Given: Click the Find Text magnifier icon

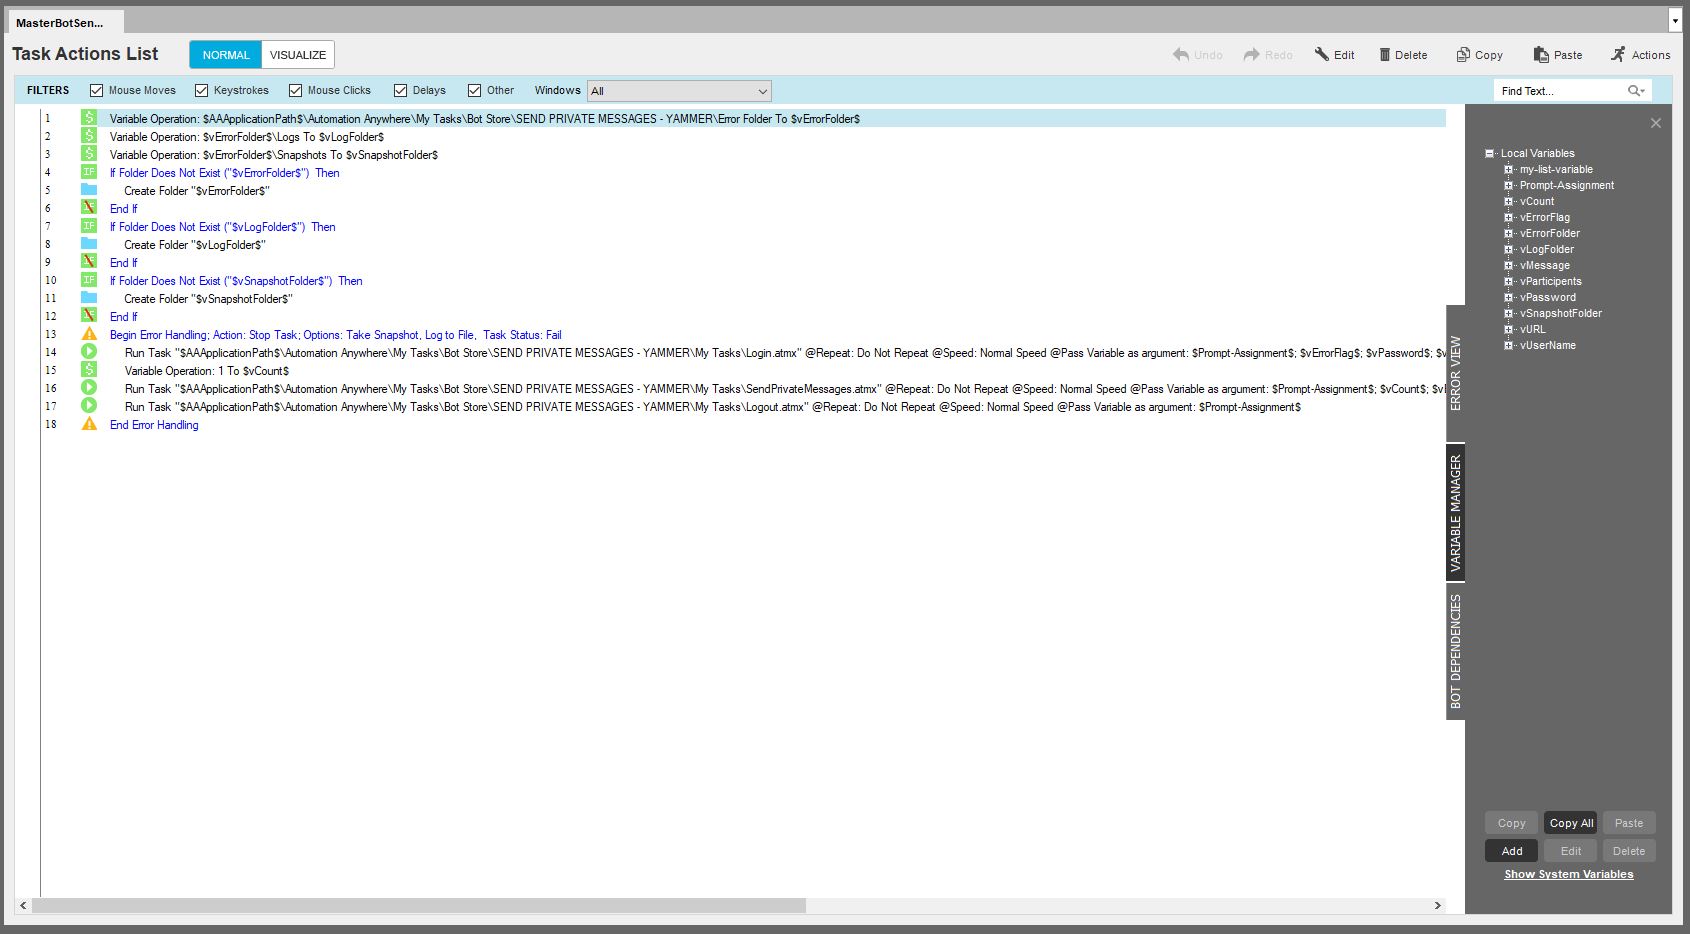Looking at the screenshot, I should (1635, 91).
